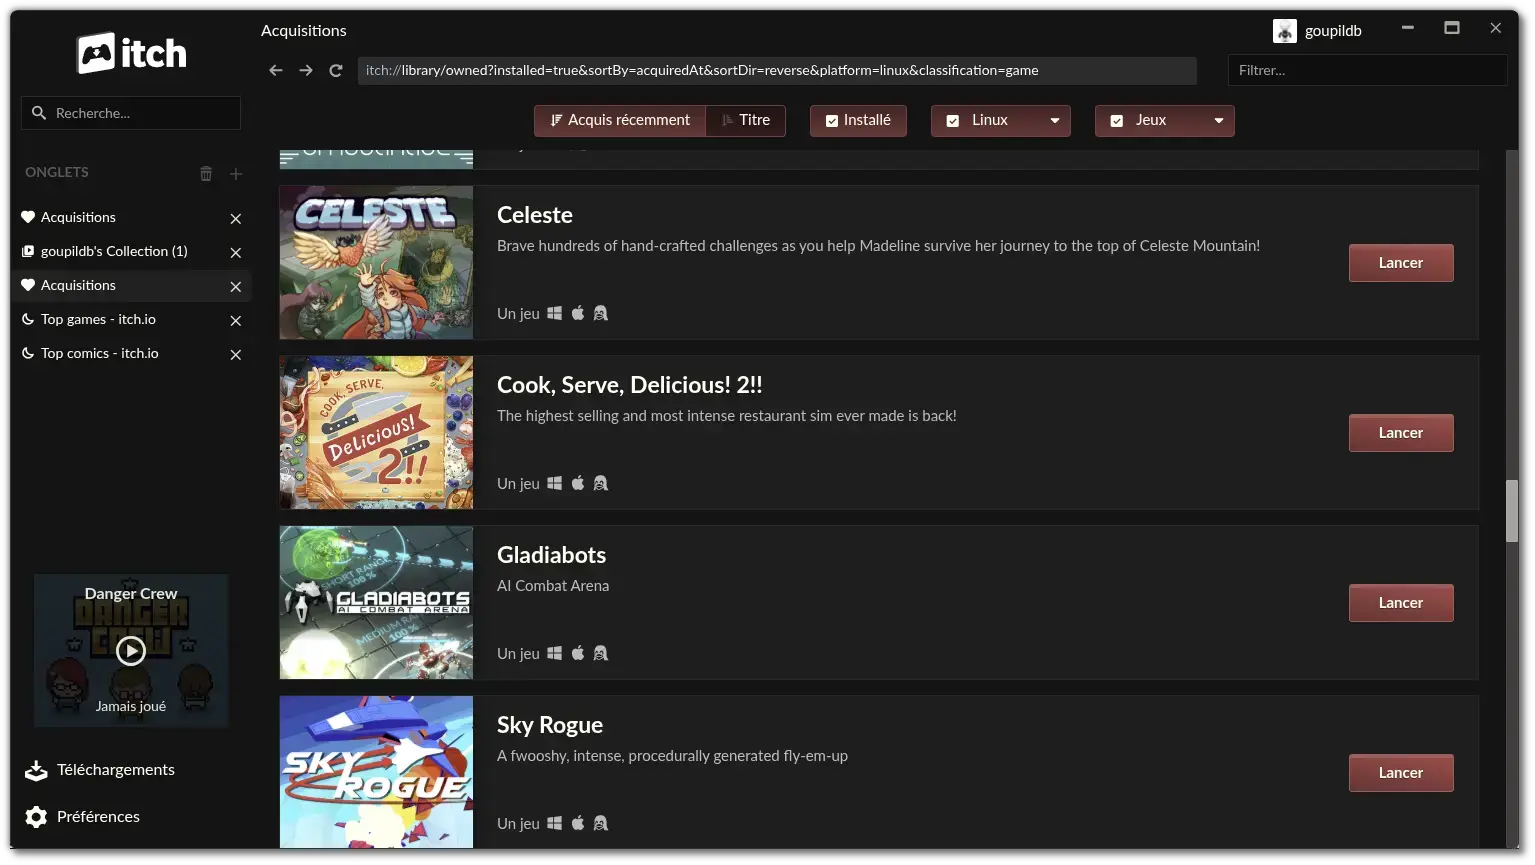Click the Apple platform icon on Gladiabots
This screenshot has width=1535, height=865.
(578, 653)
